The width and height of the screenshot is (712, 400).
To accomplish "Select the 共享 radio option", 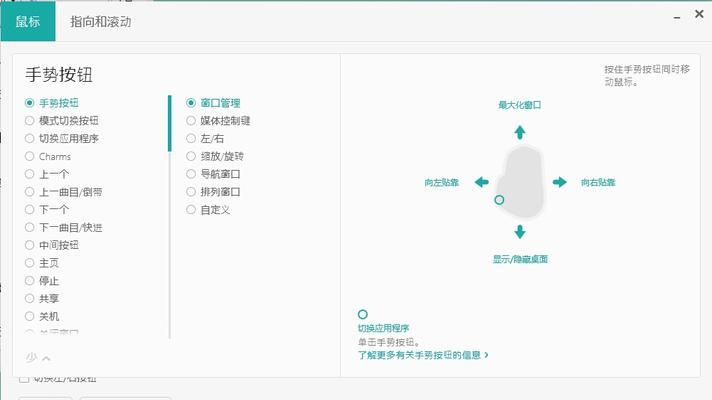I will click(30, 298).
